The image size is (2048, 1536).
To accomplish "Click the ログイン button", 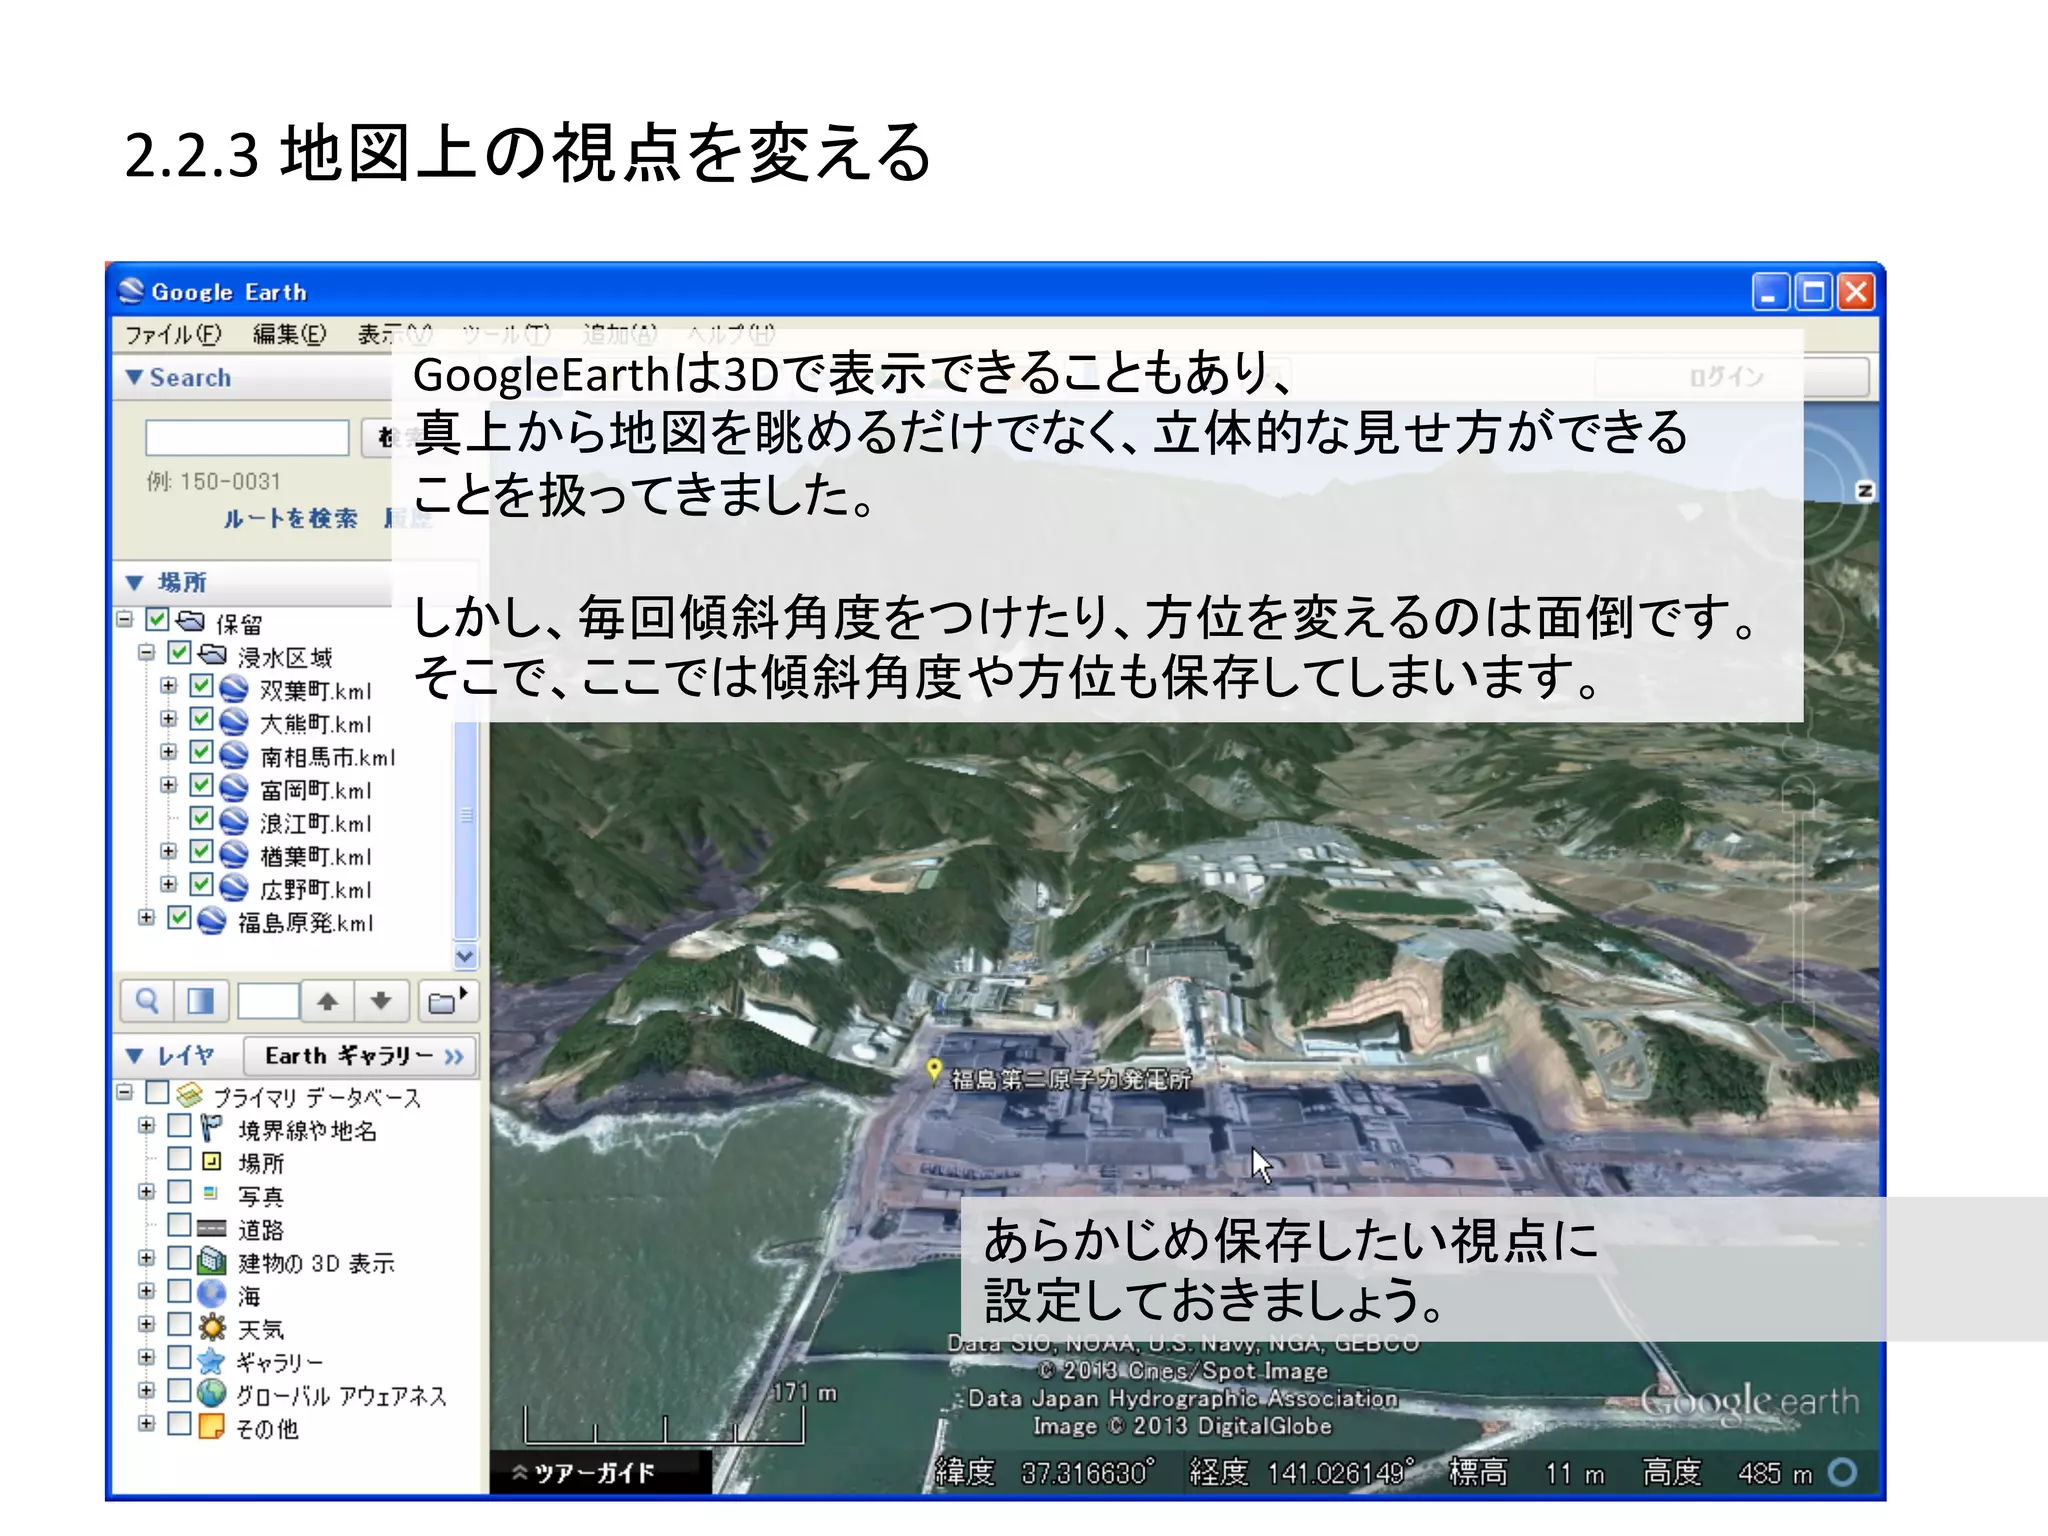I will coord(1730,377).
